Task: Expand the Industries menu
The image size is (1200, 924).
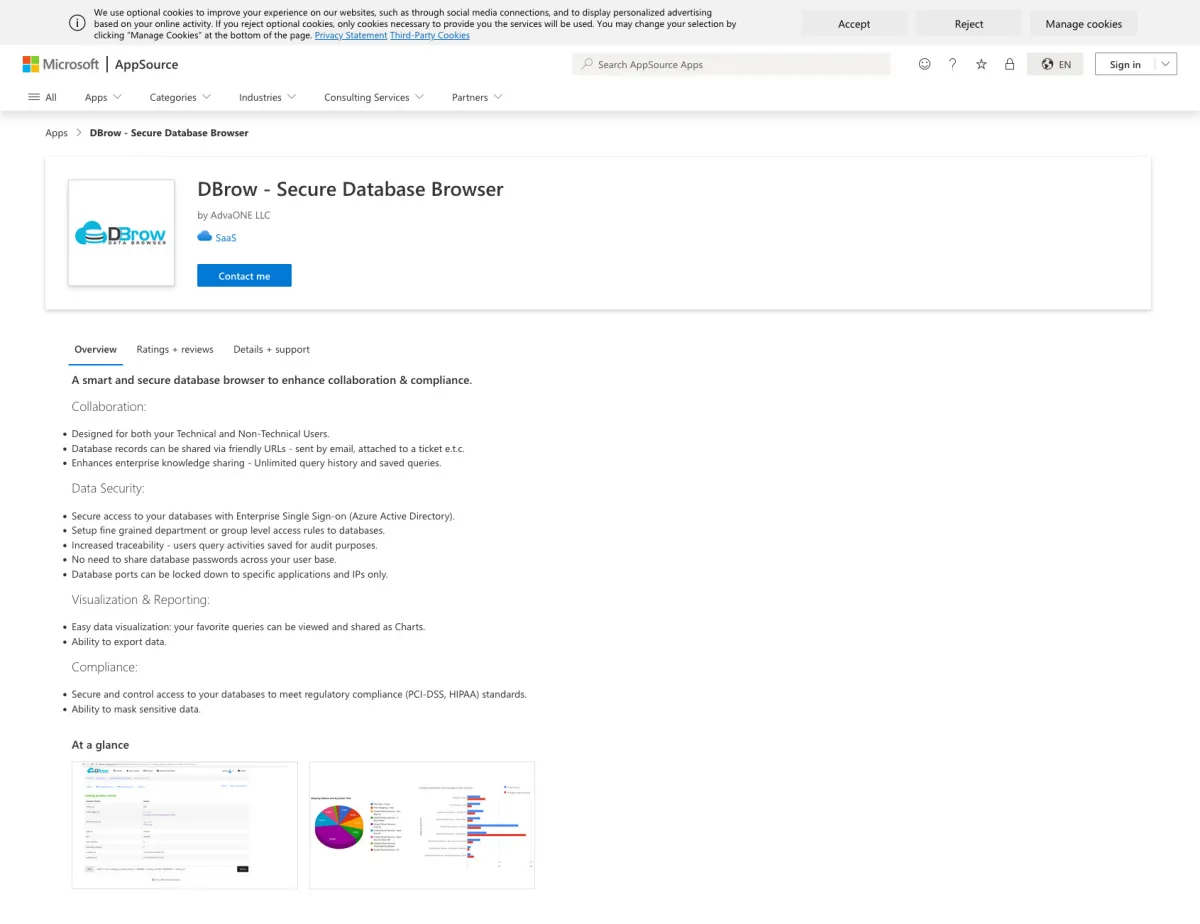Action: 267,97
